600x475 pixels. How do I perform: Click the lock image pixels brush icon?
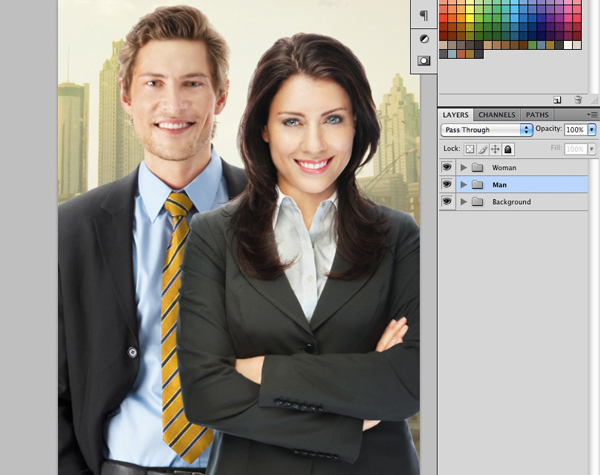tap(483, 149)
